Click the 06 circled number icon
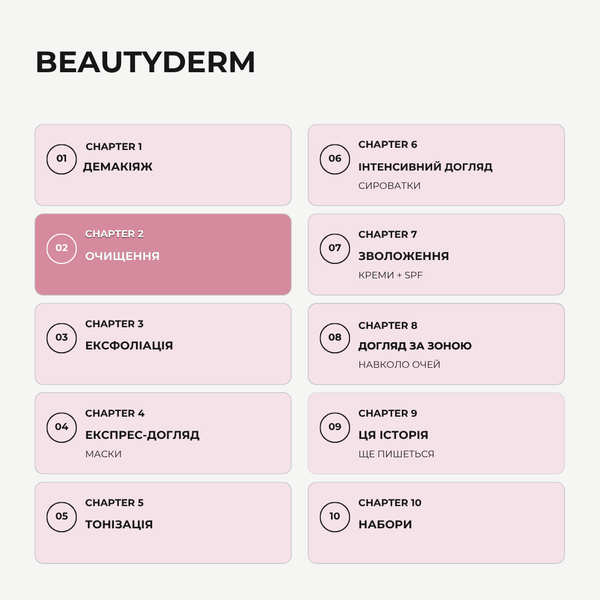 point(335,159)
